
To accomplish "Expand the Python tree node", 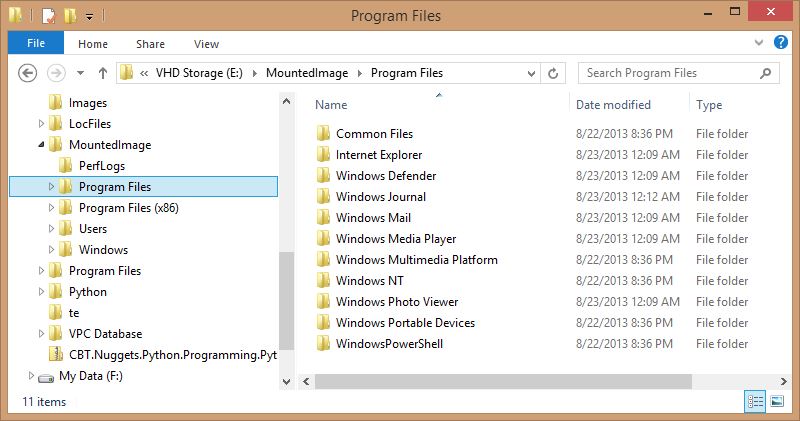I will [x=41, y=291].
